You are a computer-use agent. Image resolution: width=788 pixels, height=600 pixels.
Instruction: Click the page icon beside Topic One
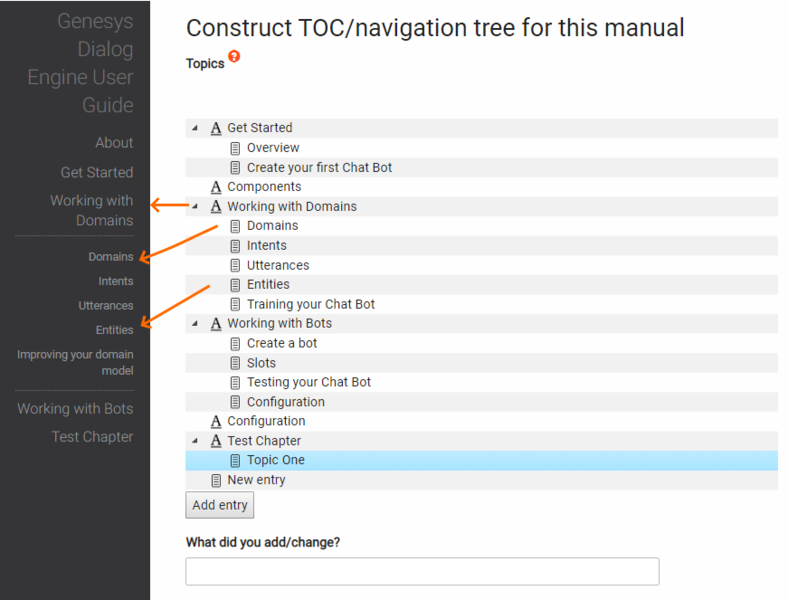click(x=235, y=461)
